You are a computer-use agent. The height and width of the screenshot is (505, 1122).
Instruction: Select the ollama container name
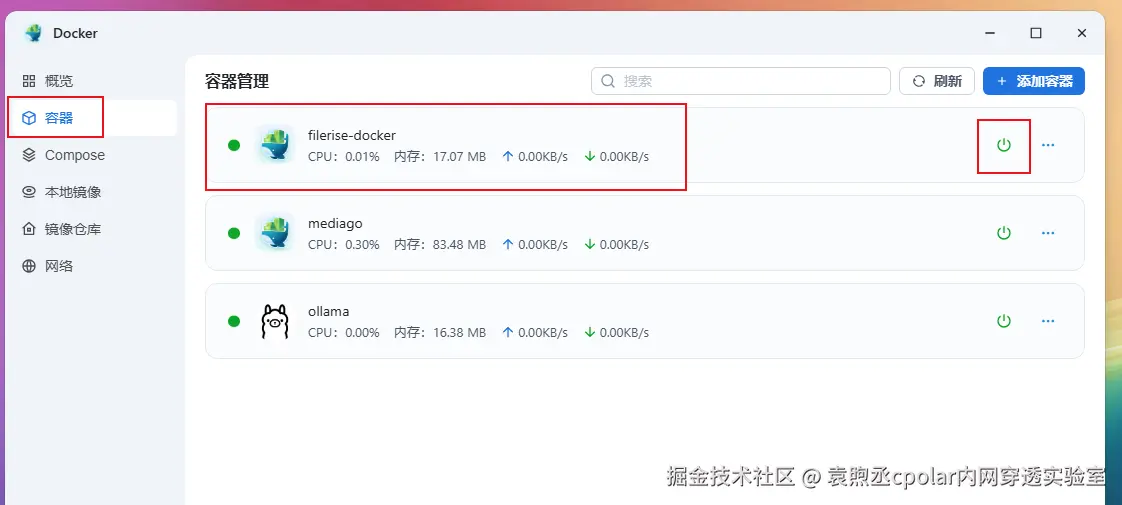(328, 311)
